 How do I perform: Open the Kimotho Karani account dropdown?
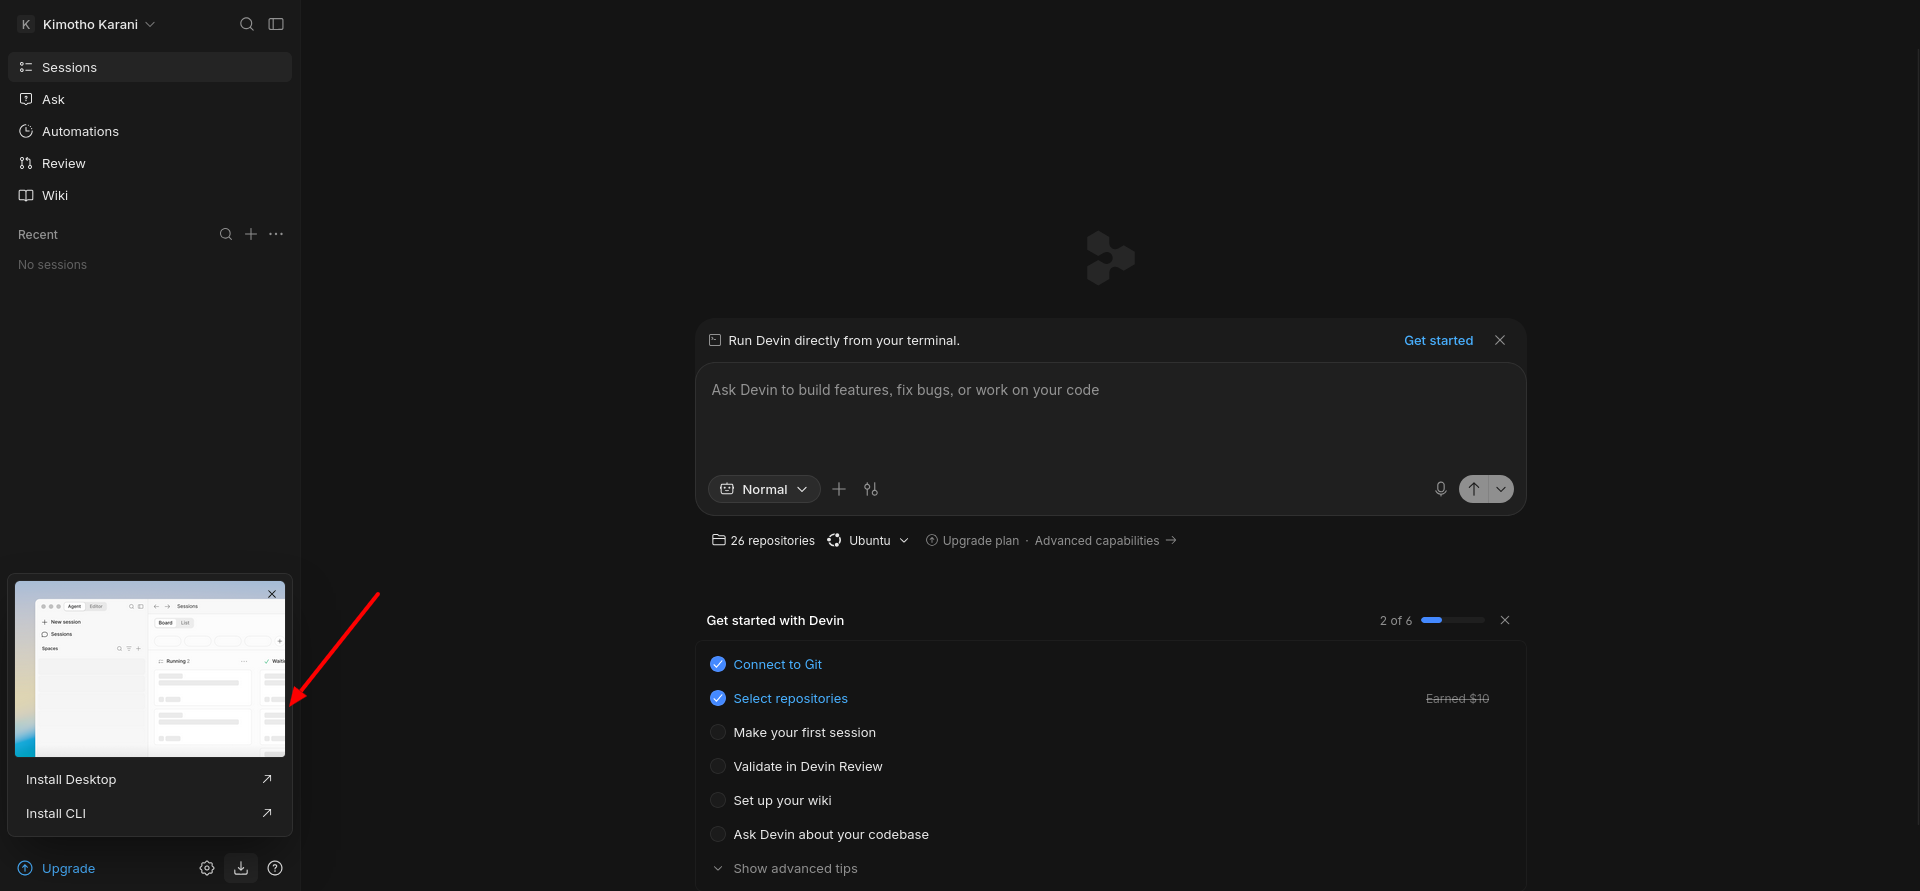tap(88, 24)
